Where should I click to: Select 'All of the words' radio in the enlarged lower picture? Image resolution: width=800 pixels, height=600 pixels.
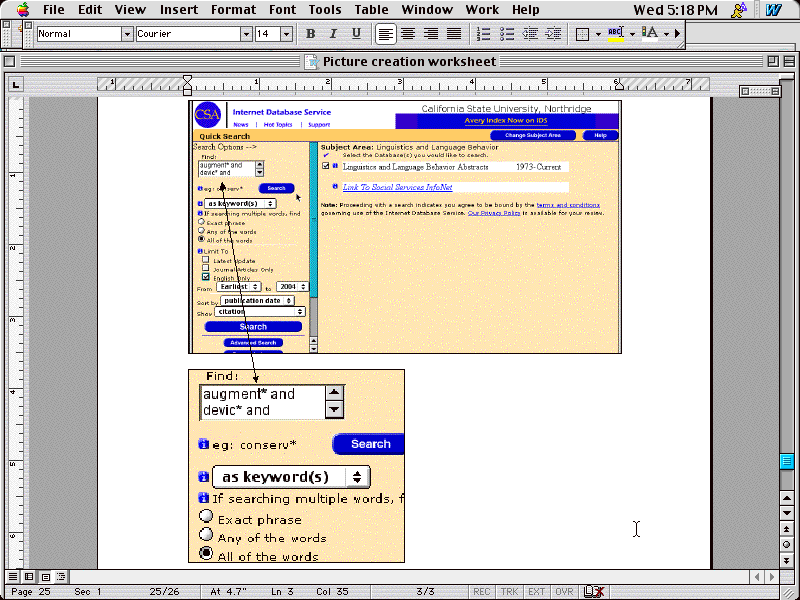coord(206,553)
